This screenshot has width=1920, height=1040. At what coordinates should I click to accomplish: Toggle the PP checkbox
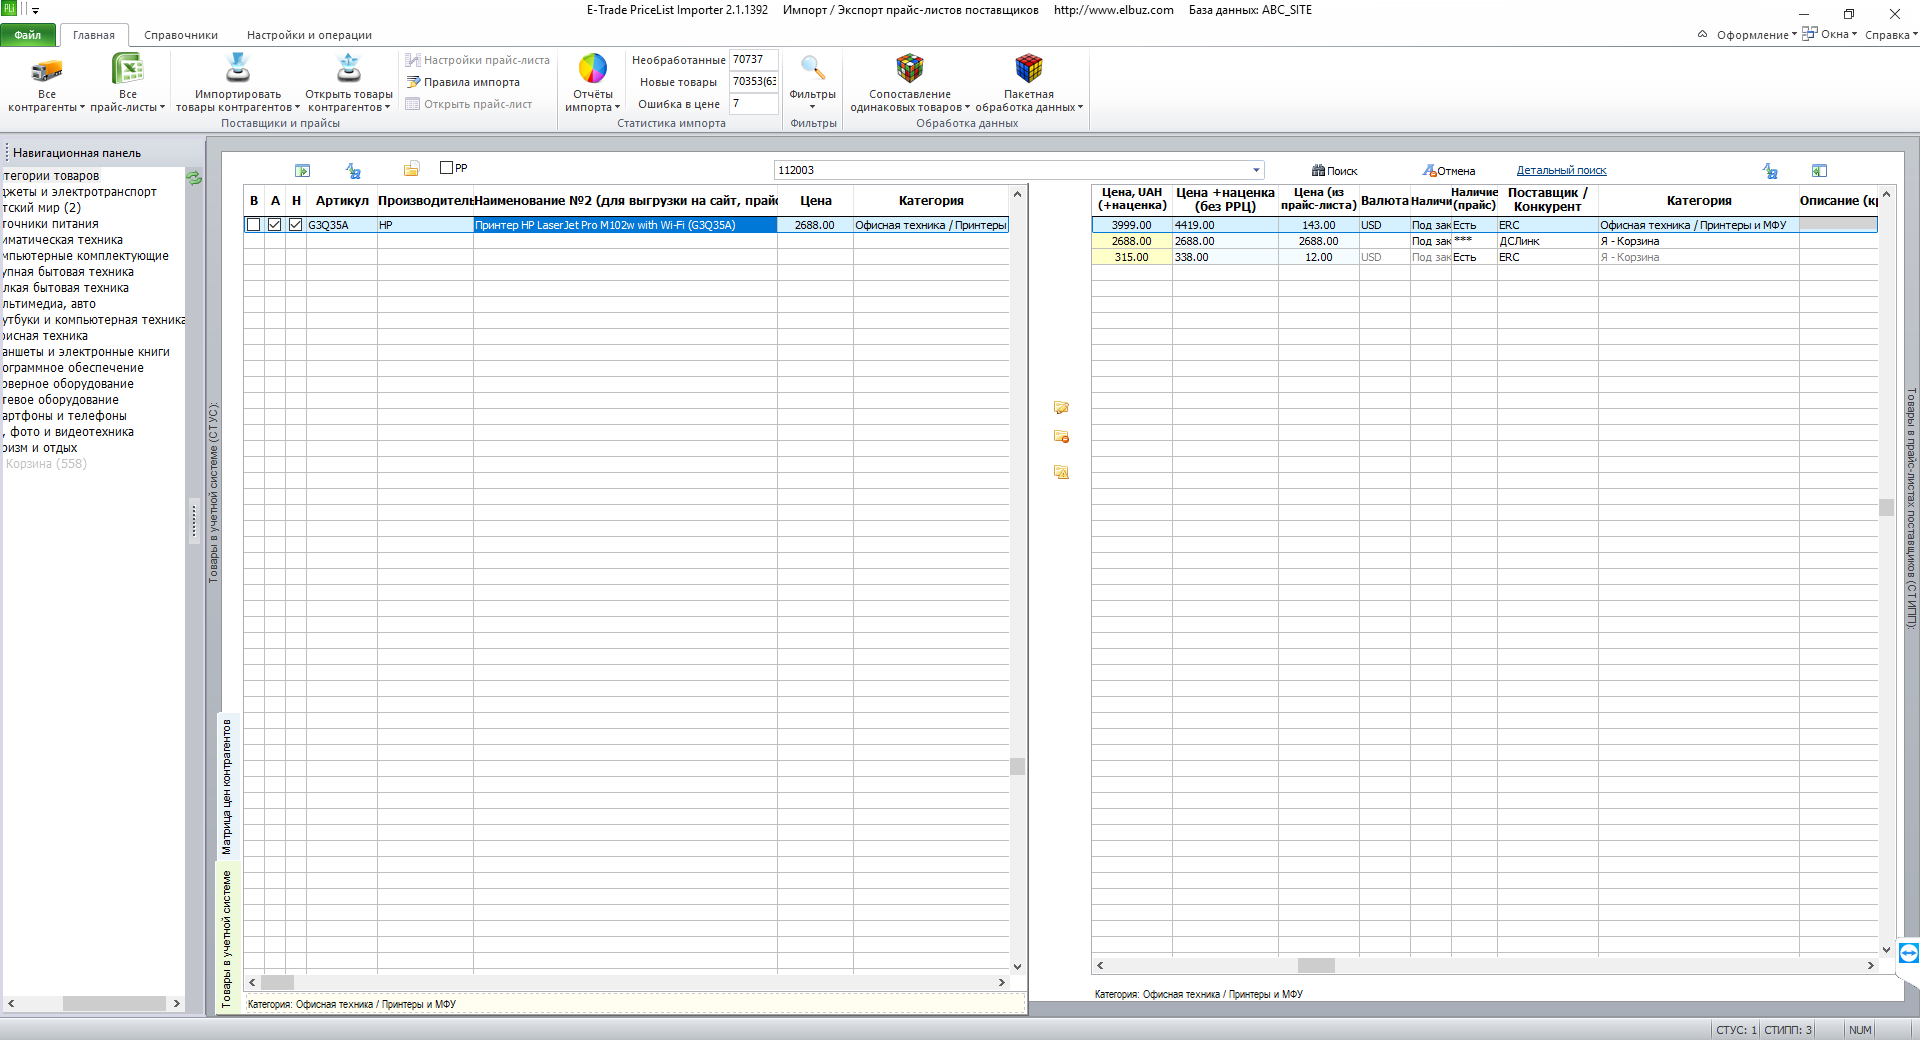click(x=446, y=168)
